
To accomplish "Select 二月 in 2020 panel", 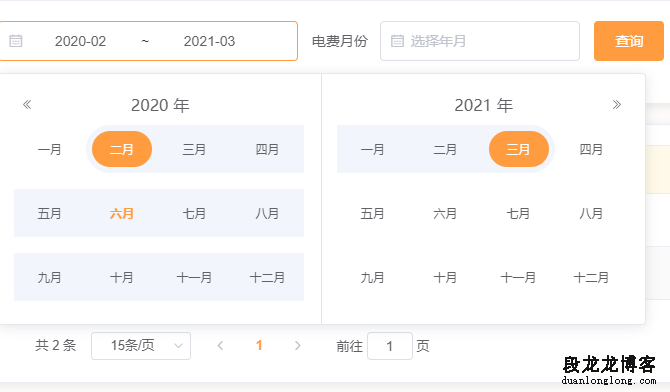I will [122, 149].
